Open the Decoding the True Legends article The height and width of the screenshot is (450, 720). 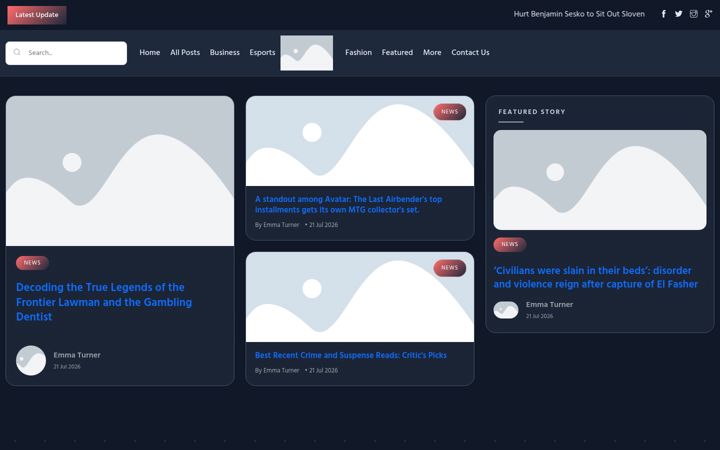[x=104, y=302]
